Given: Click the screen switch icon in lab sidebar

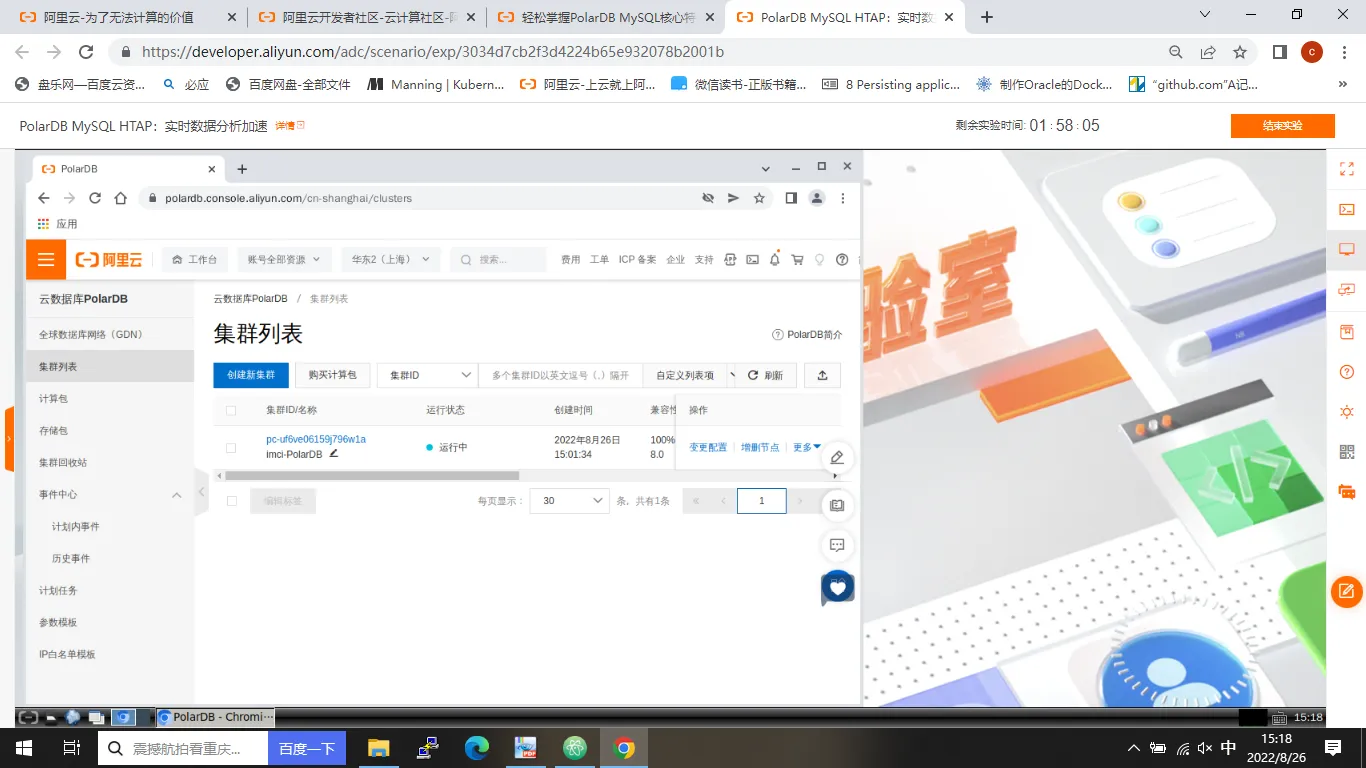Looking at the screenshot, I should (x=1346, y=290).
